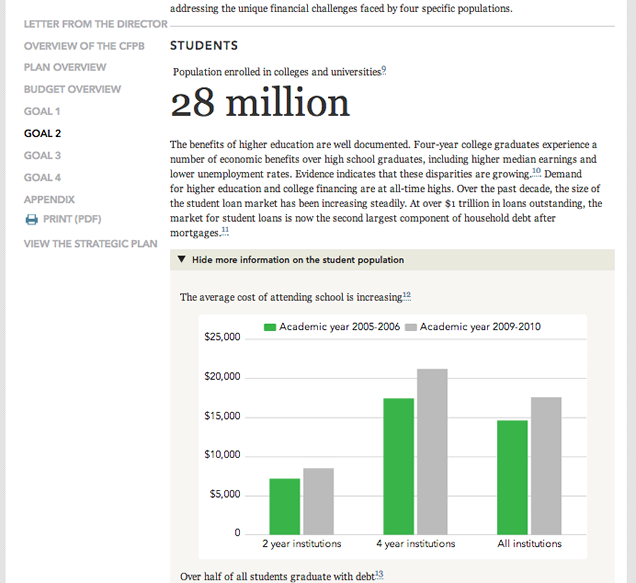
Task: Go to the Appendix
Action: coord(49,200)
